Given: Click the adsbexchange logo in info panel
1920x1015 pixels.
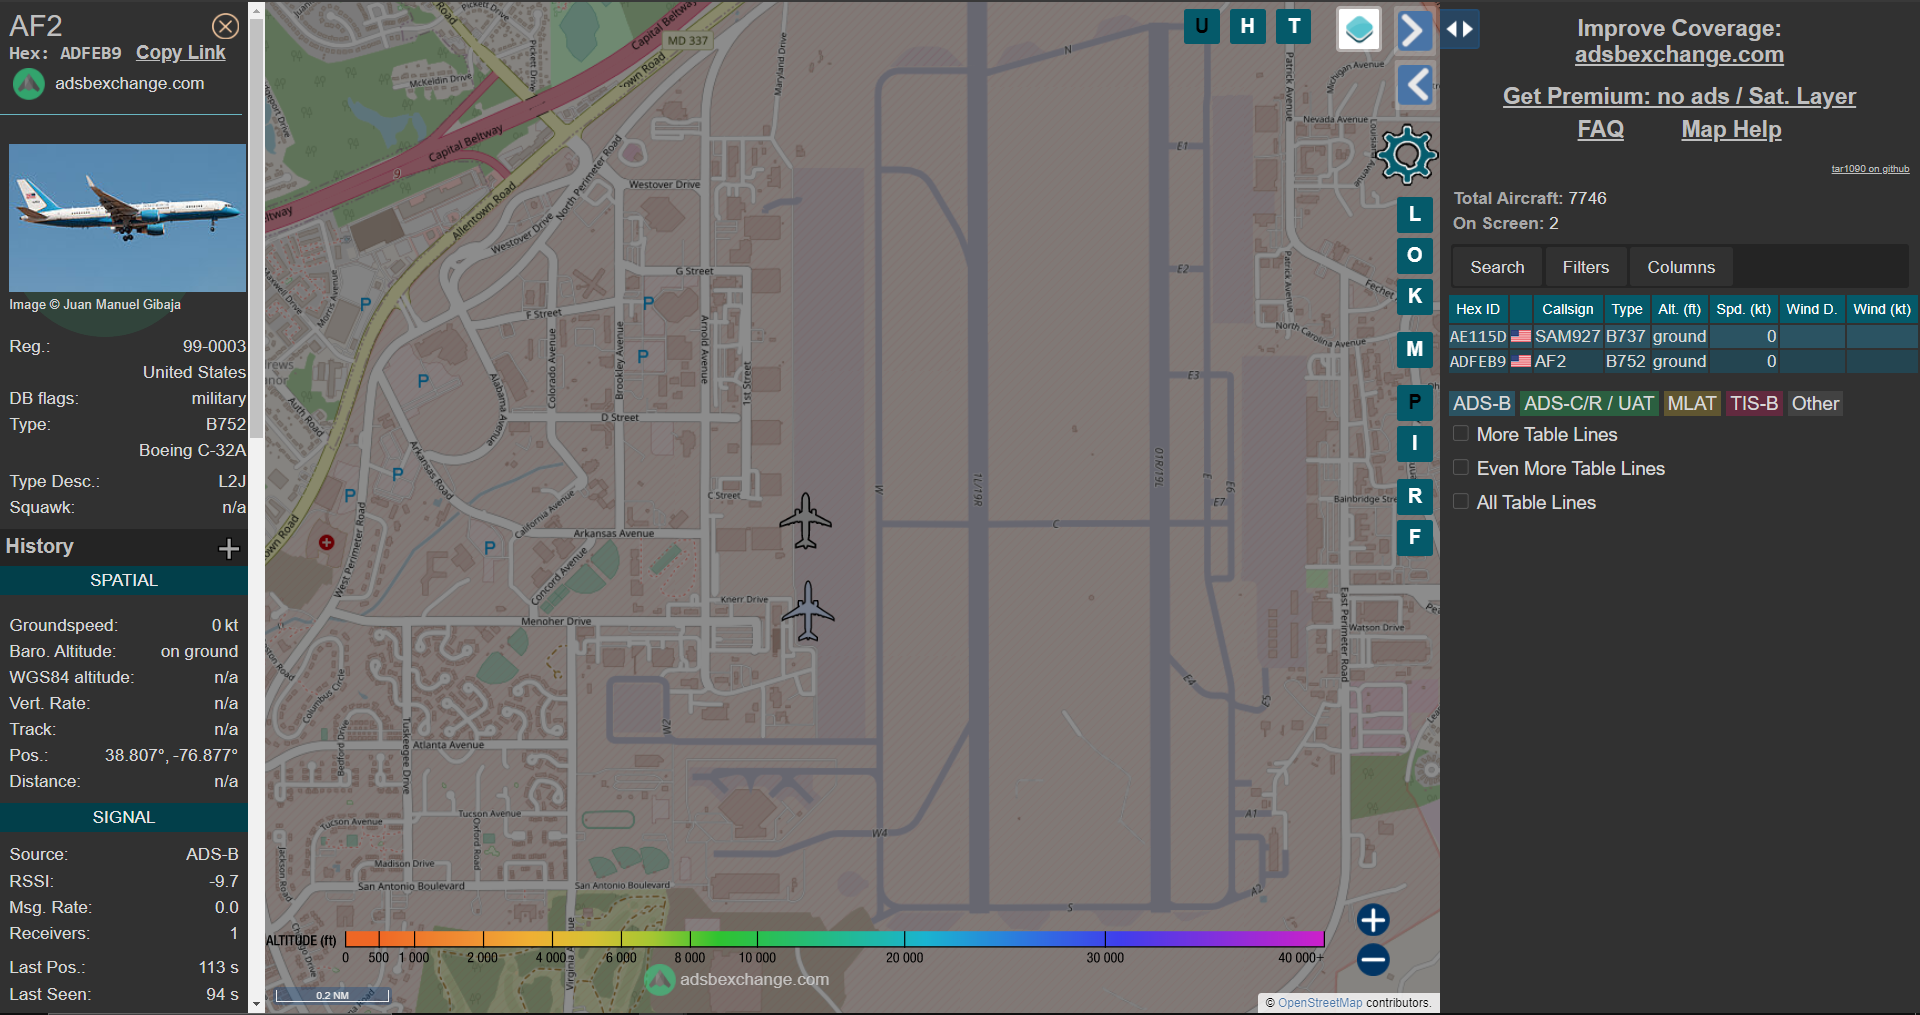Looking at the screenshot, I should coord(29,84).
